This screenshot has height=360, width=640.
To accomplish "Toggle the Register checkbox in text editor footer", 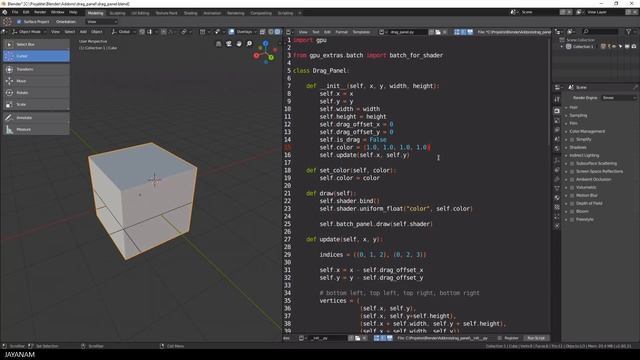I will coord(500,338).
